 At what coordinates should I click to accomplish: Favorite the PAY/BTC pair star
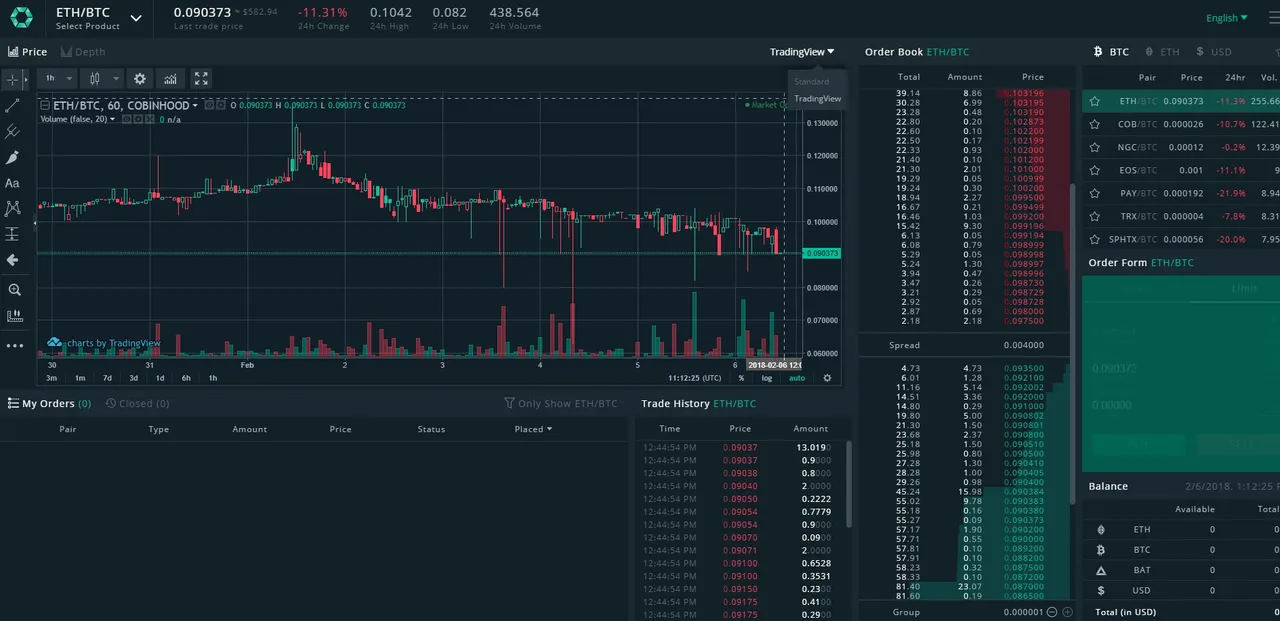[1095, 193]
